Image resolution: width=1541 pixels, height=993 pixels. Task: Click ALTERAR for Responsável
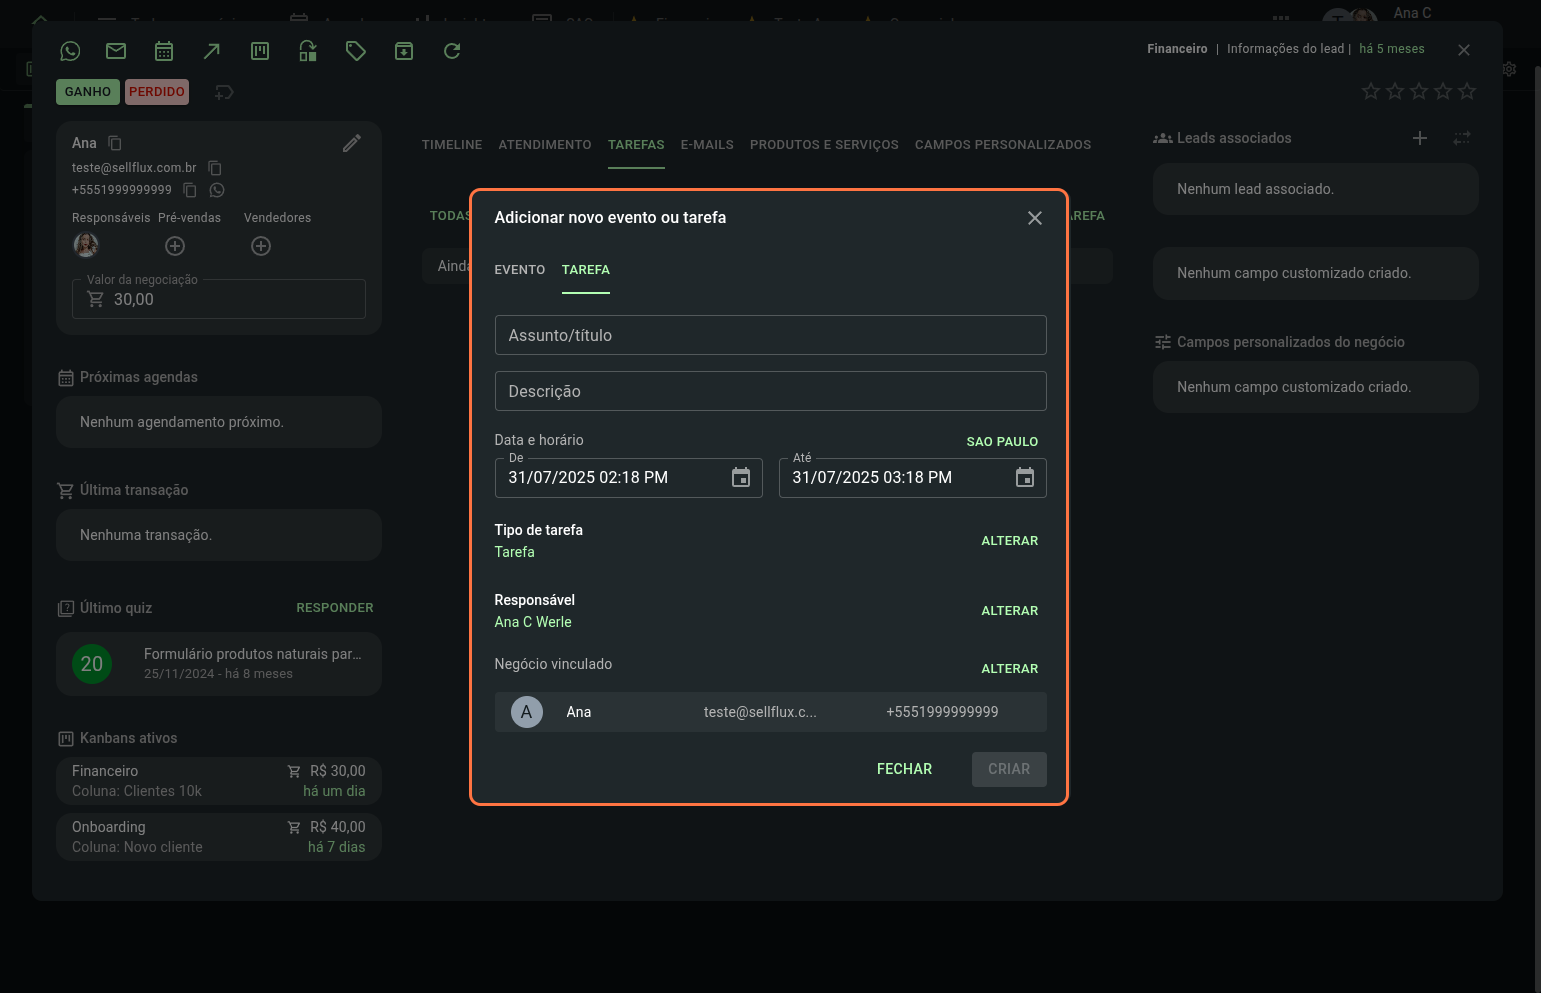pos(1009,611)
